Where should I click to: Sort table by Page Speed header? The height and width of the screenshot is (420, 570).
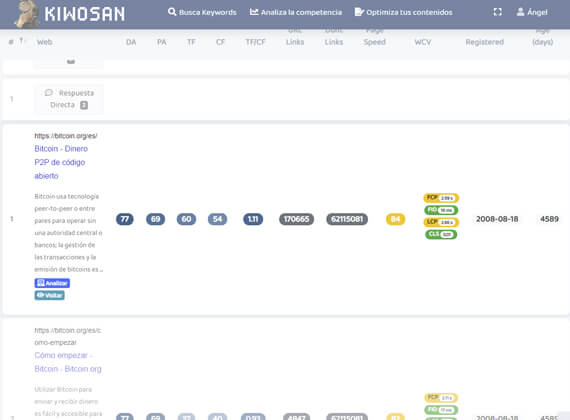(374, 36)
